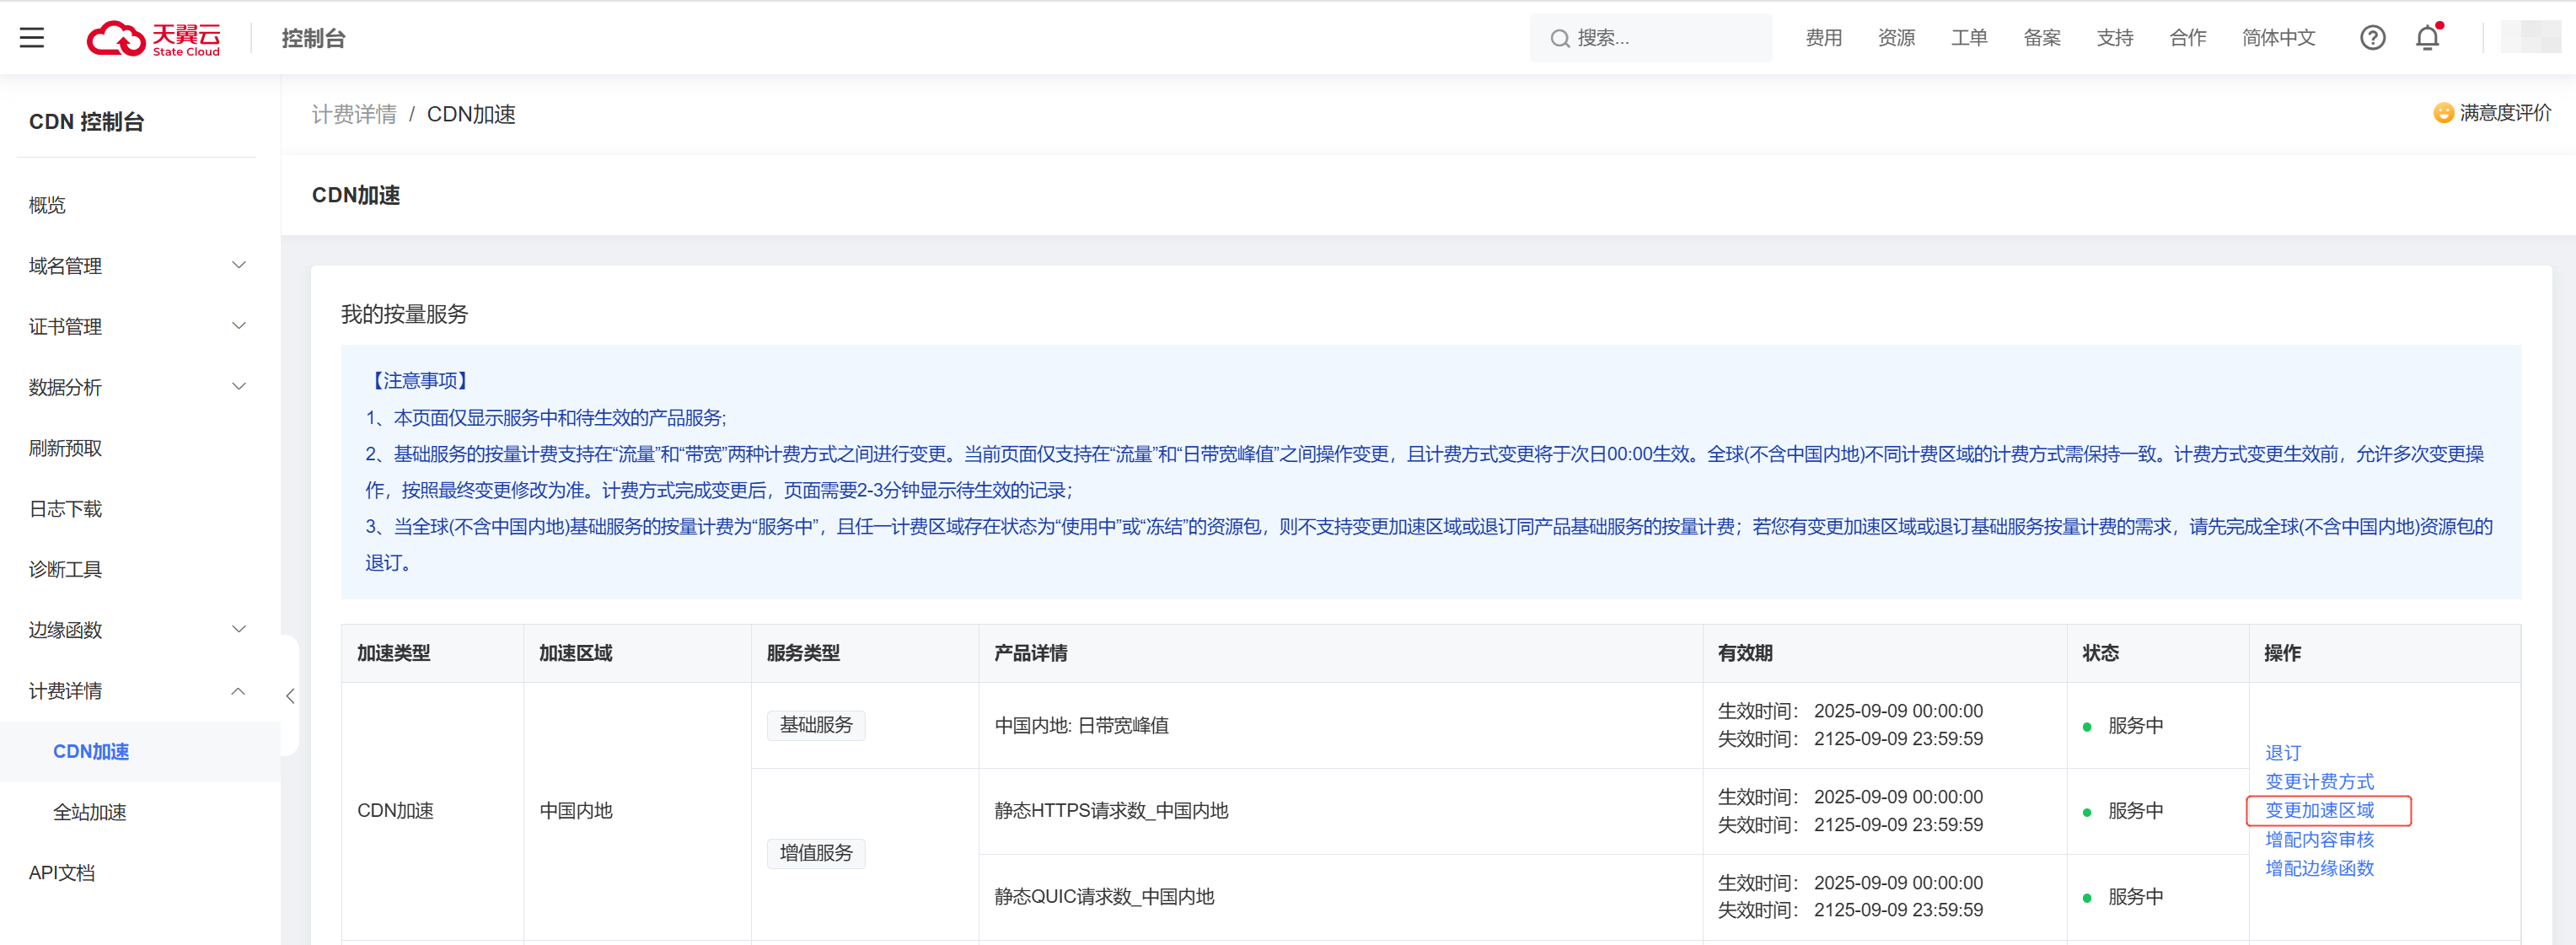Expand the 域名管理 chevron
The height and width of the screenshot is (945, 2576).
(239, 265)
